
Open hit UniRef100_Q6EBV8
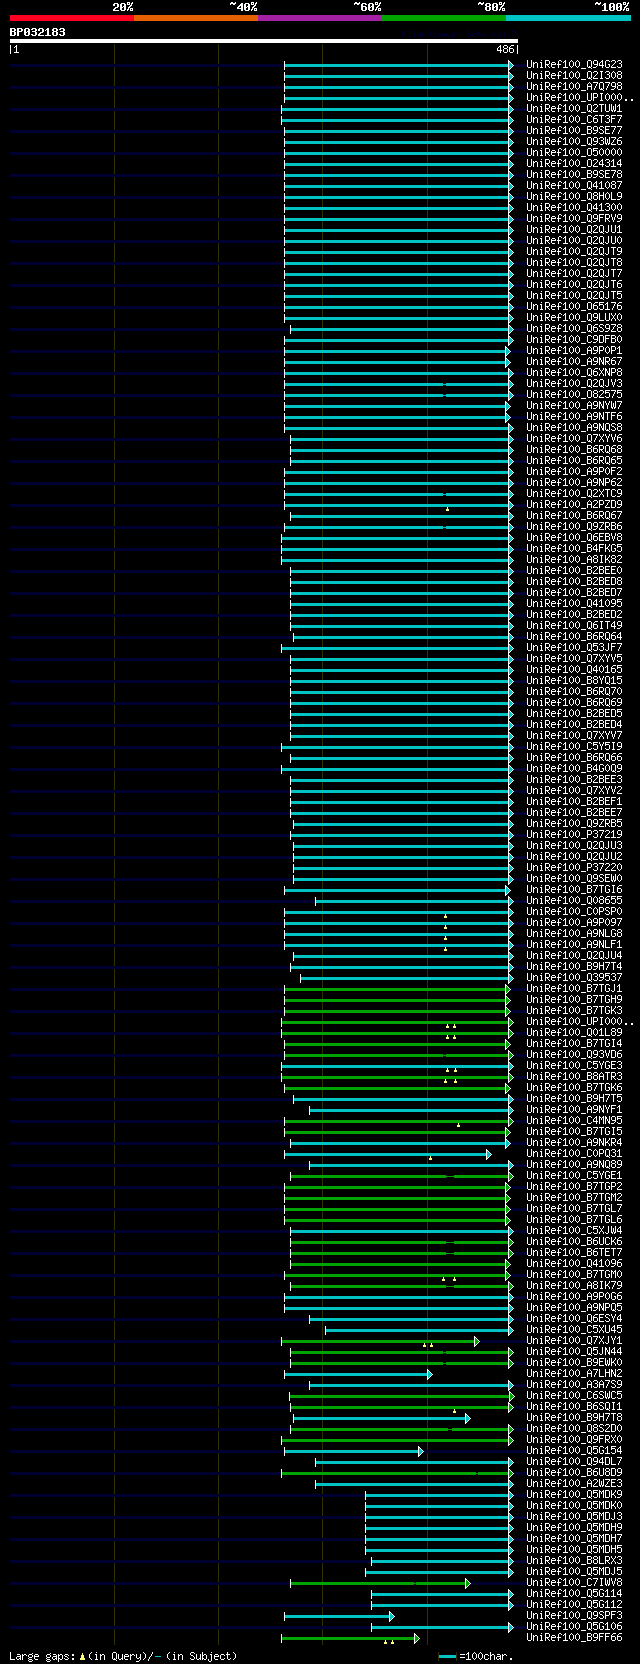click(x=574, y=538)
